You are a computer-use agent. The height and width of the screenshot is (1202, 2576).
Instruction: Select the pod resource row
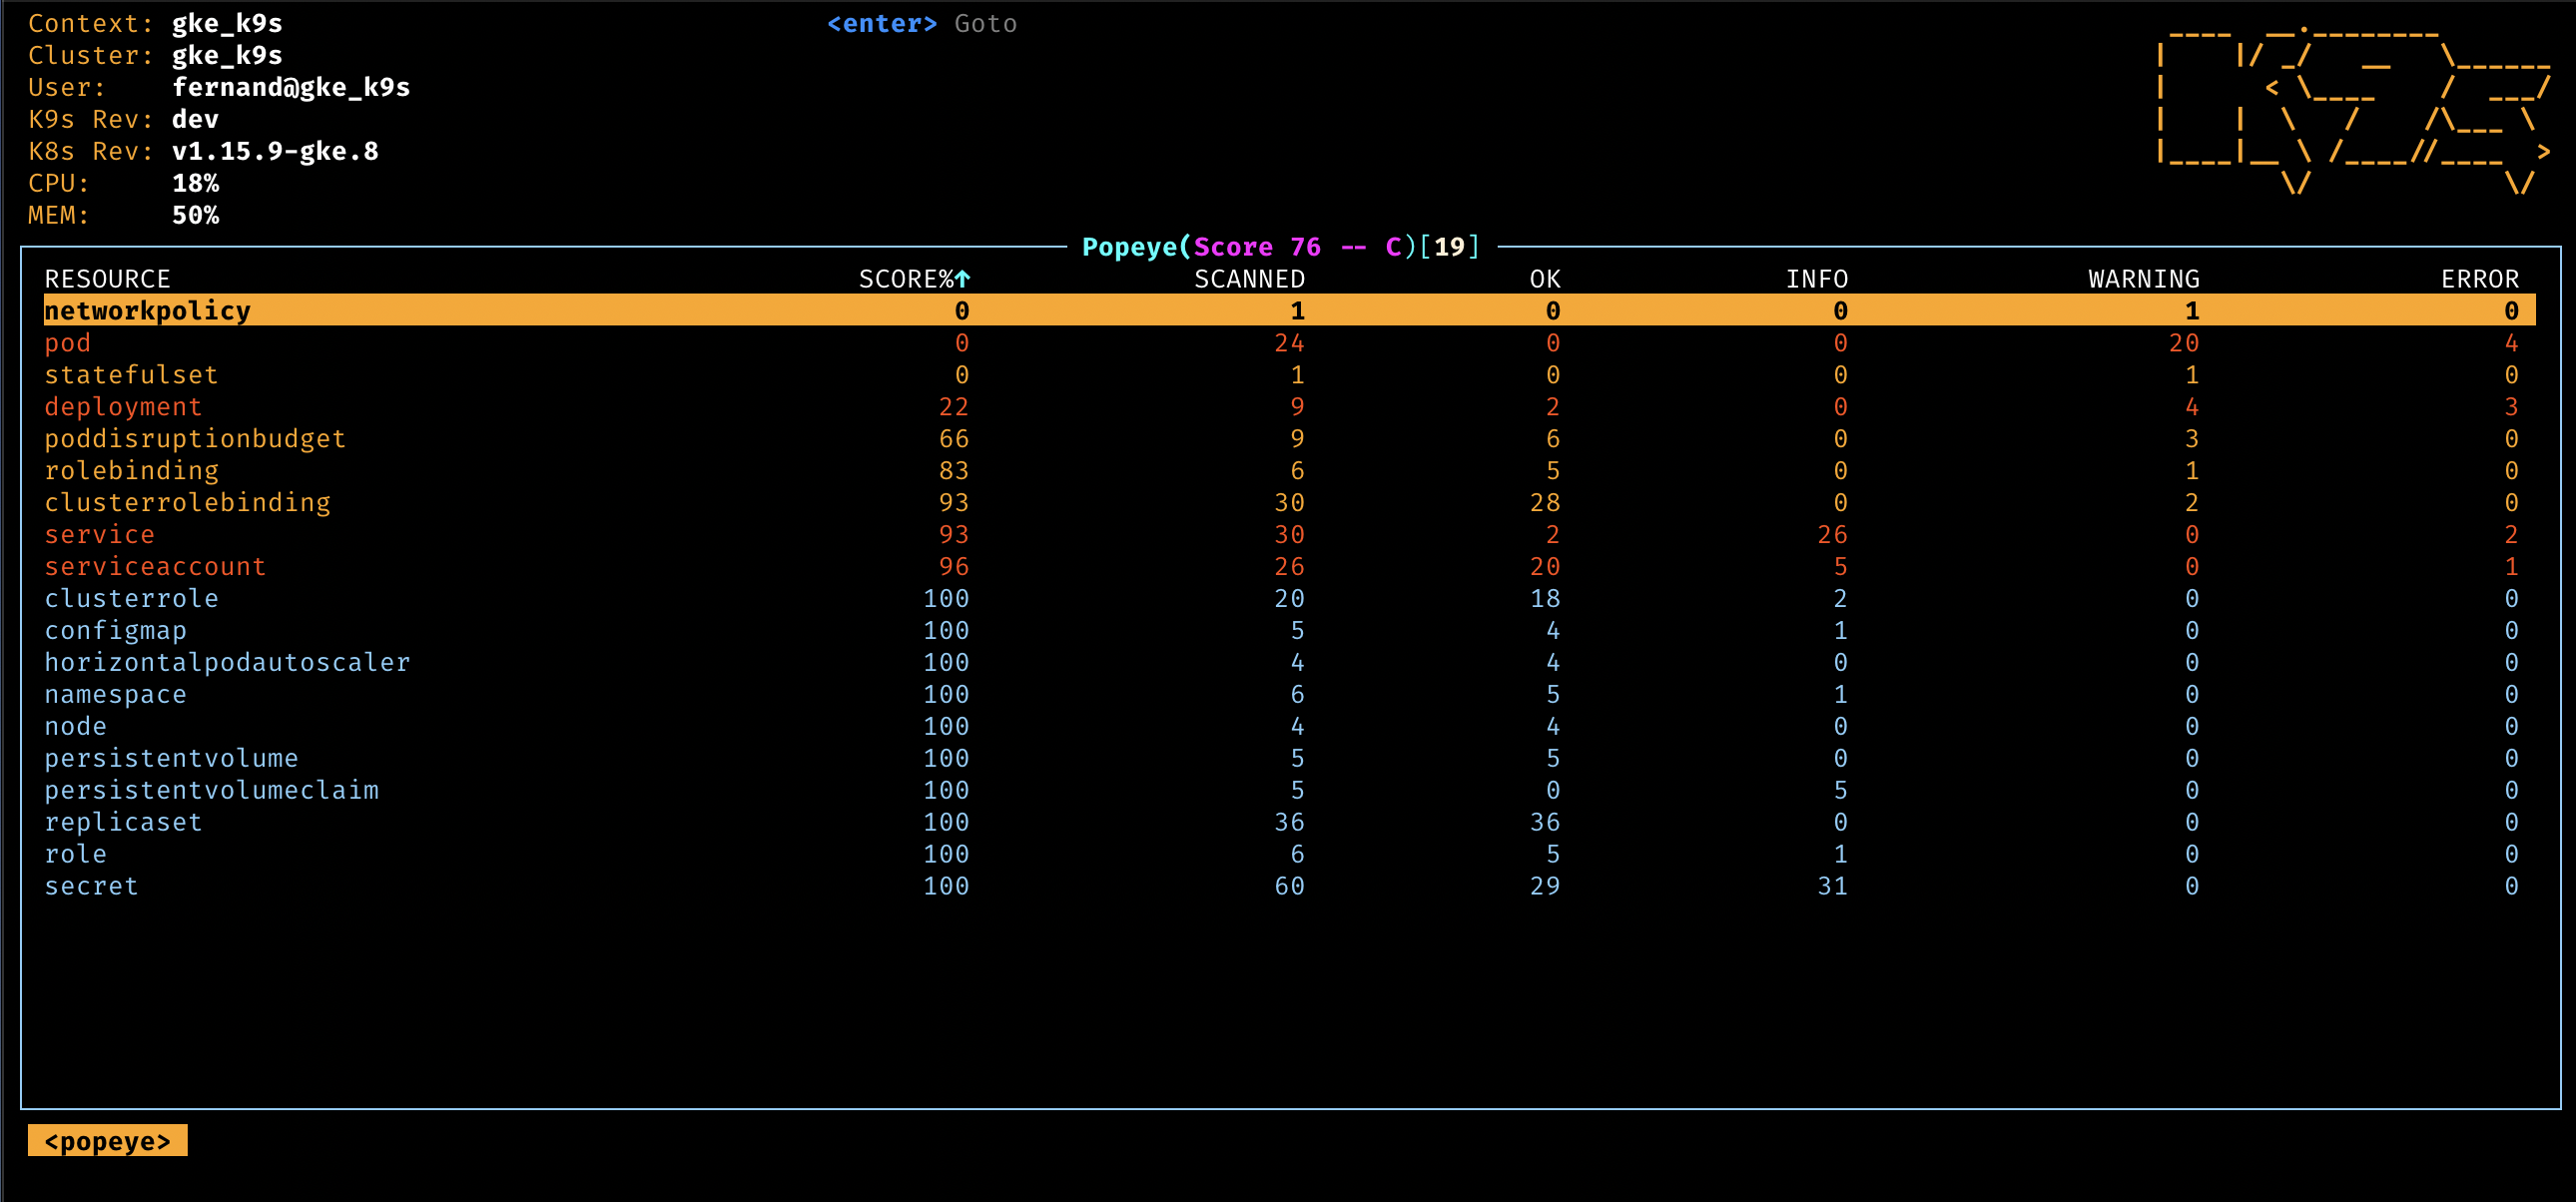(x=68, y=343)
